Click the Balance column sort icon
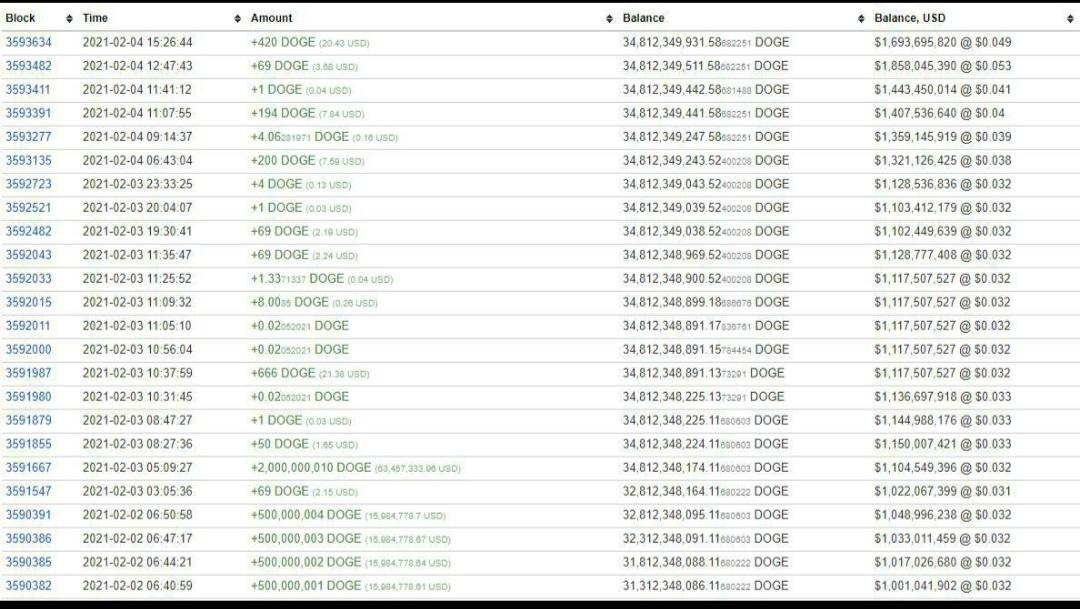1080x609 pixels. pyautogui.click(x=862, y=19)
